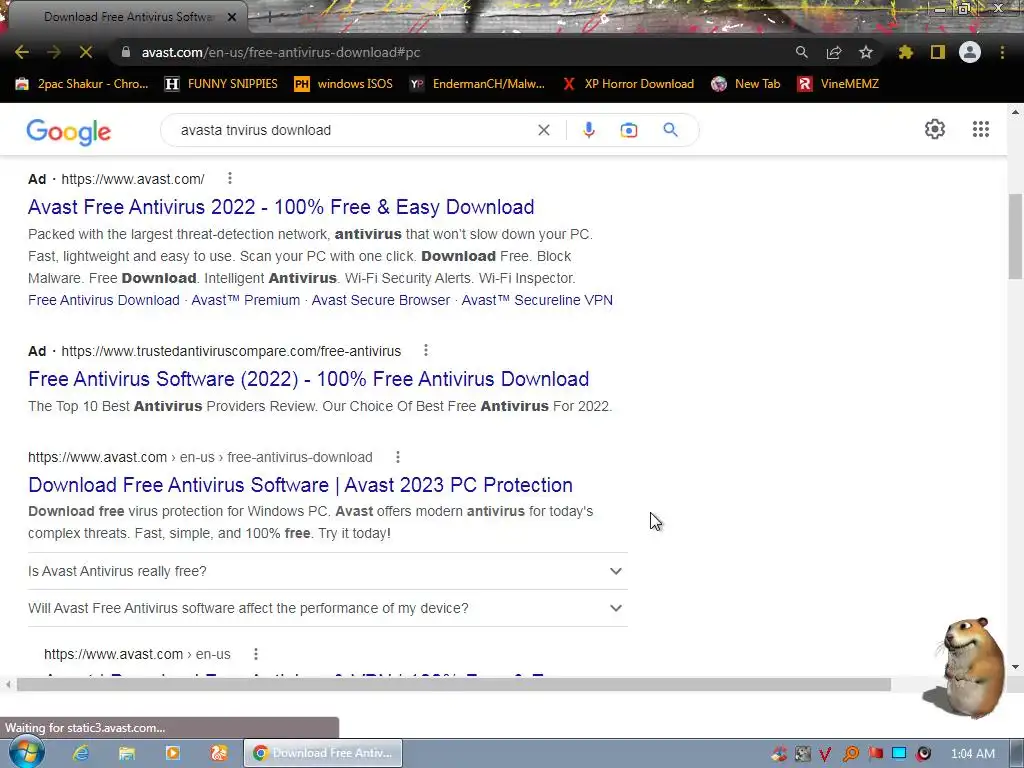The height and width of the screenshot is (768, 1024).
Task: Open the EndermanCH/Malw... bookmark
Action: 477,84
